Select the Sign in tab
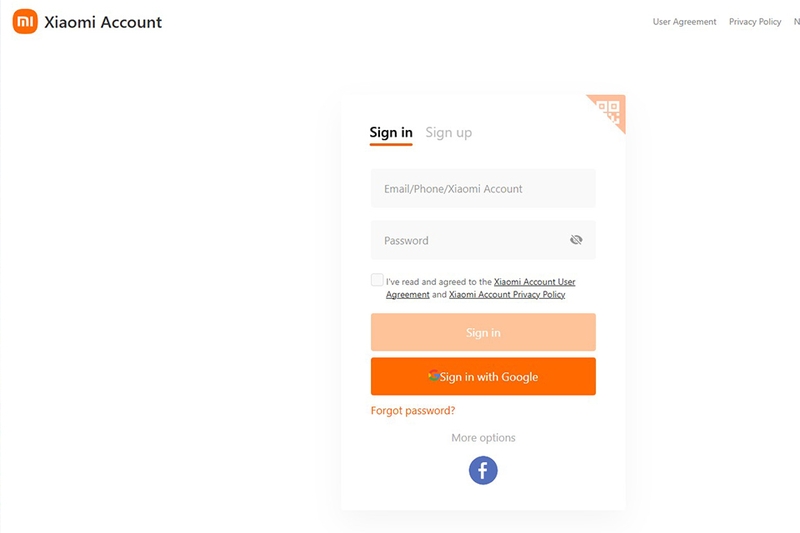Viewport: 800px width, 533px height. (x=391, y=133)
